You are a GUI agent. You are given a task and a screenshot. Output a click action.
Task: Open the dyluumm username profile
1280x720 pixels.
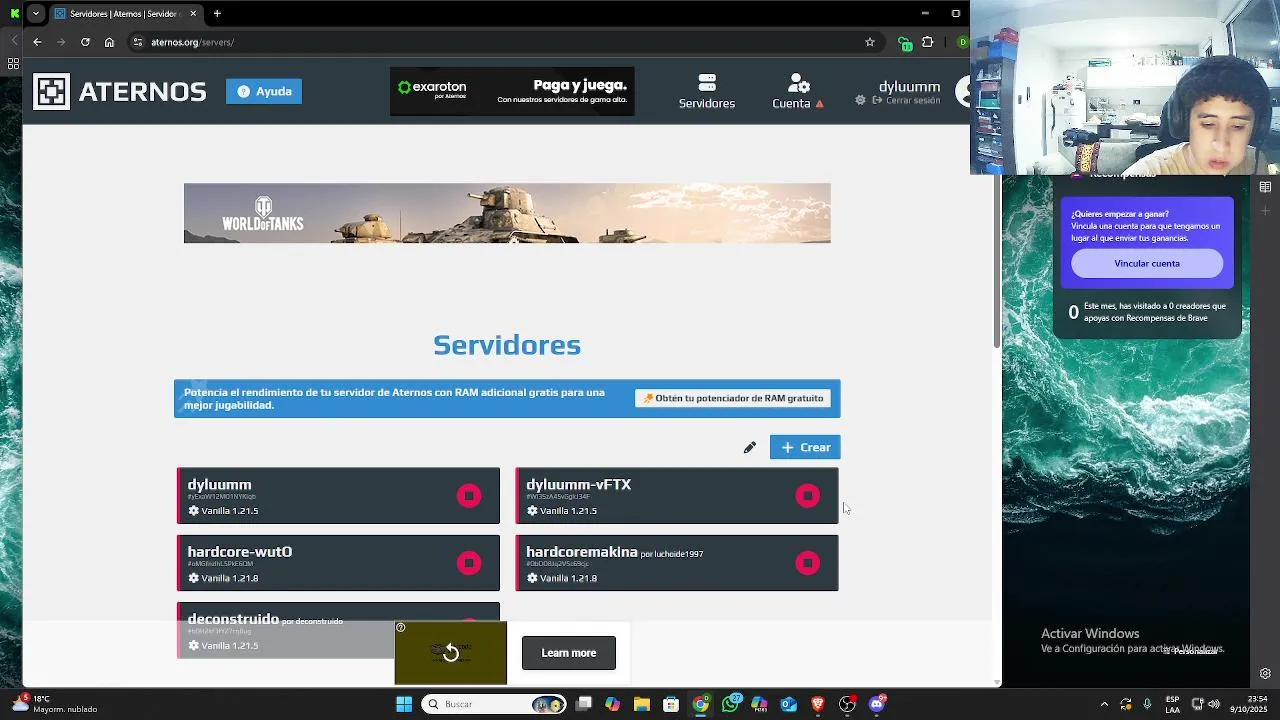(909, 86)
